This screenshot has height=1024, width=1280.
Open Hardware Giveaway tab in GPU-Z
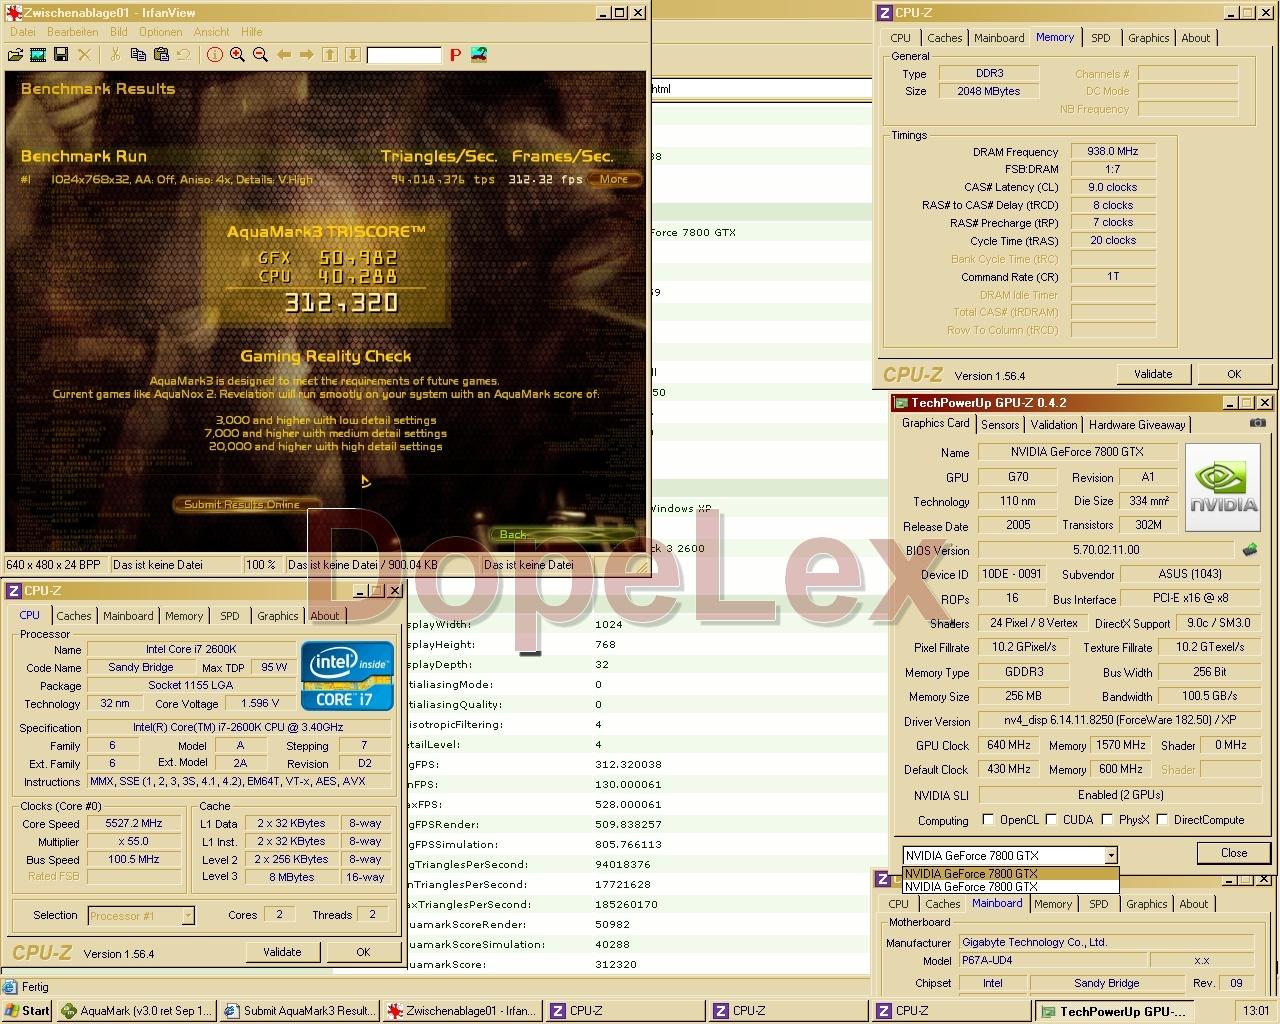1137,424
